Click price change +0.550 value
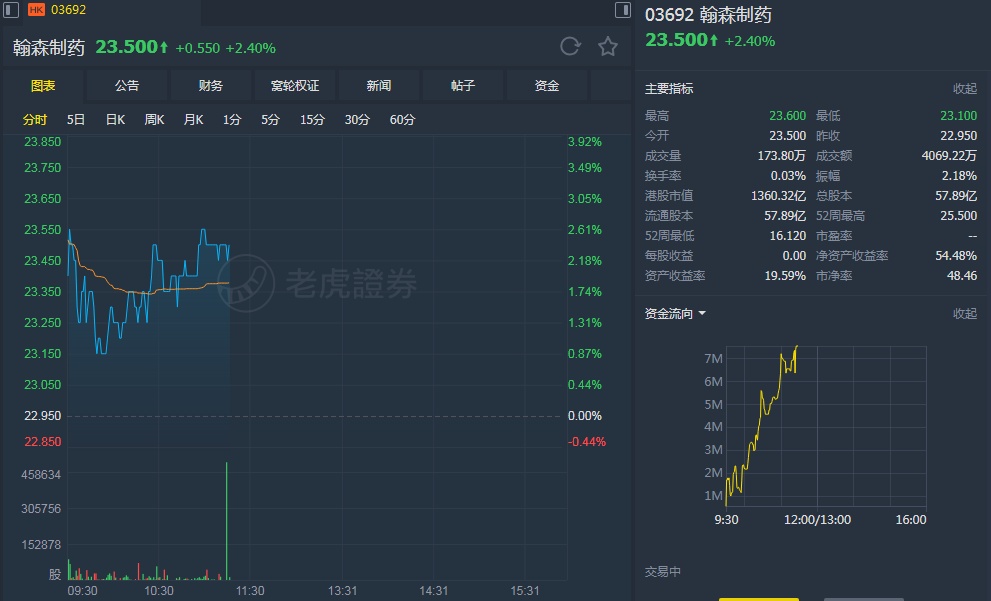 point(198,48)
